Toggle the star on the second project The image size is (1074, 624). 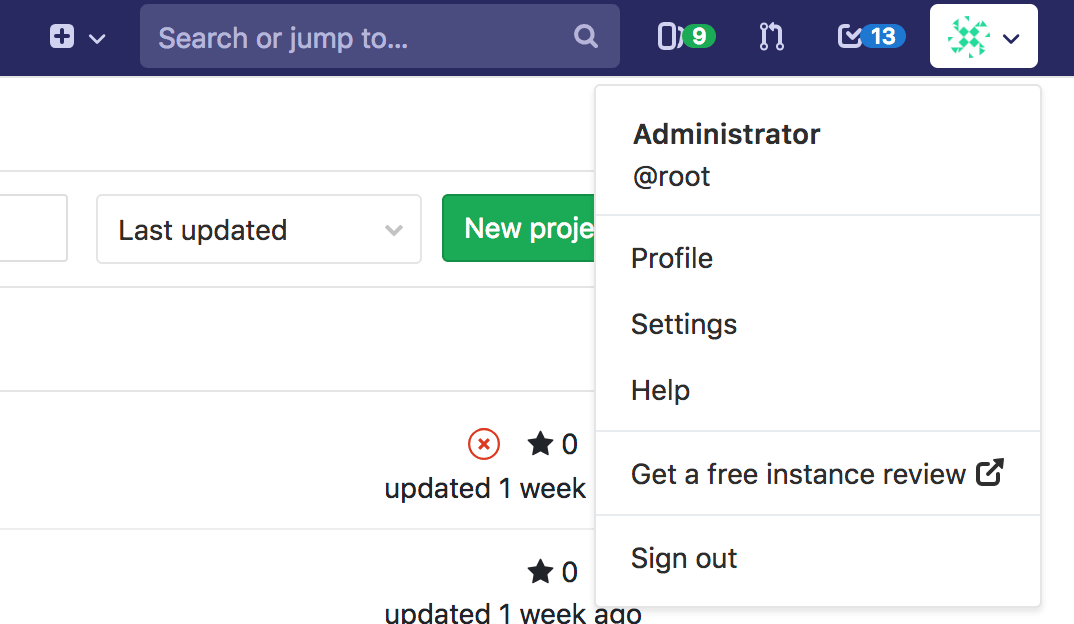541,572
